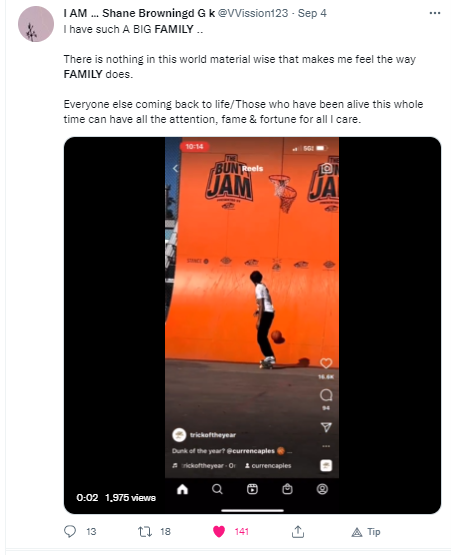Tap the reel's heart like icon
Screen dimensions: 451x555
[326, 363]
